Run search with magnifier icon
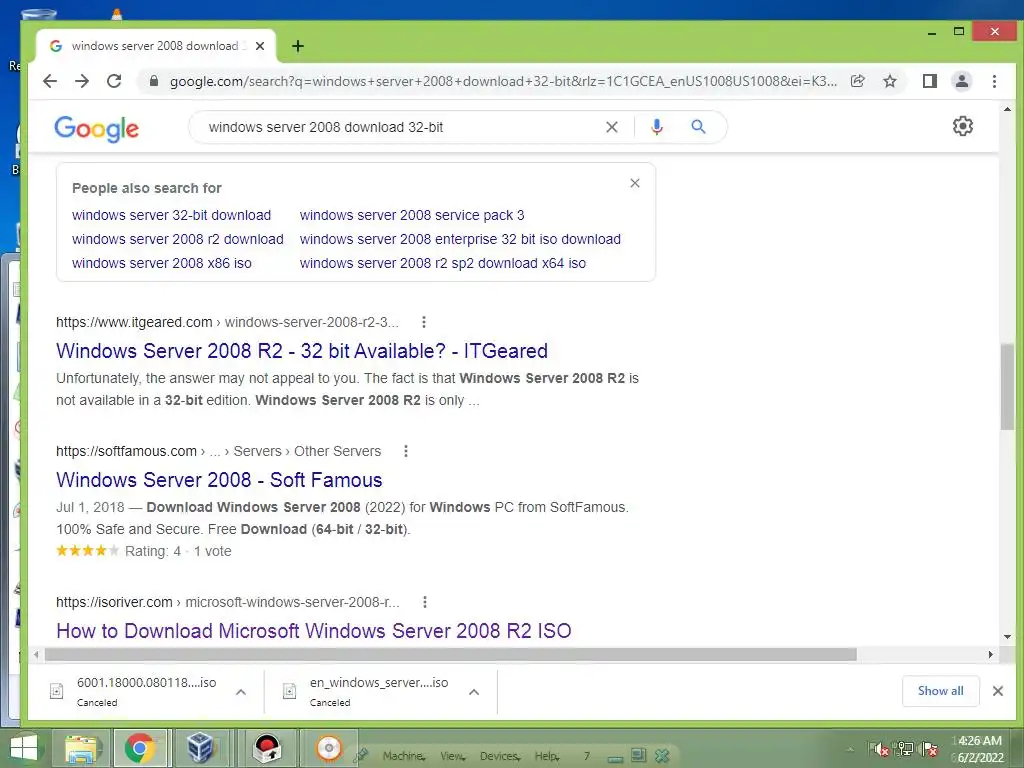The width and height of the screenshot is (1024, 768). [x=698, y=127]
